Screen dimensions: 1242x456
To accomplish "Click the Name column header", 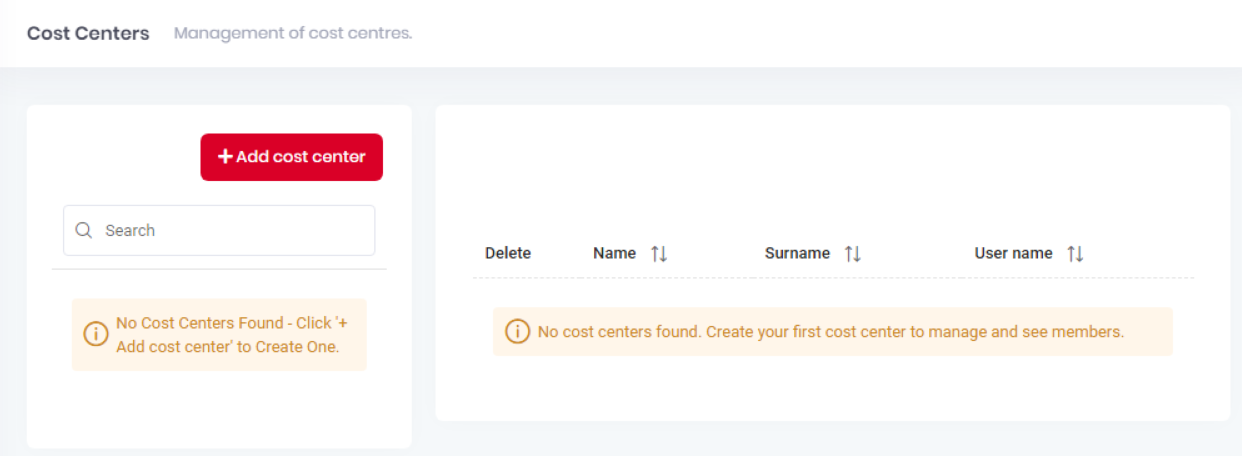I will tap(614, 253).
